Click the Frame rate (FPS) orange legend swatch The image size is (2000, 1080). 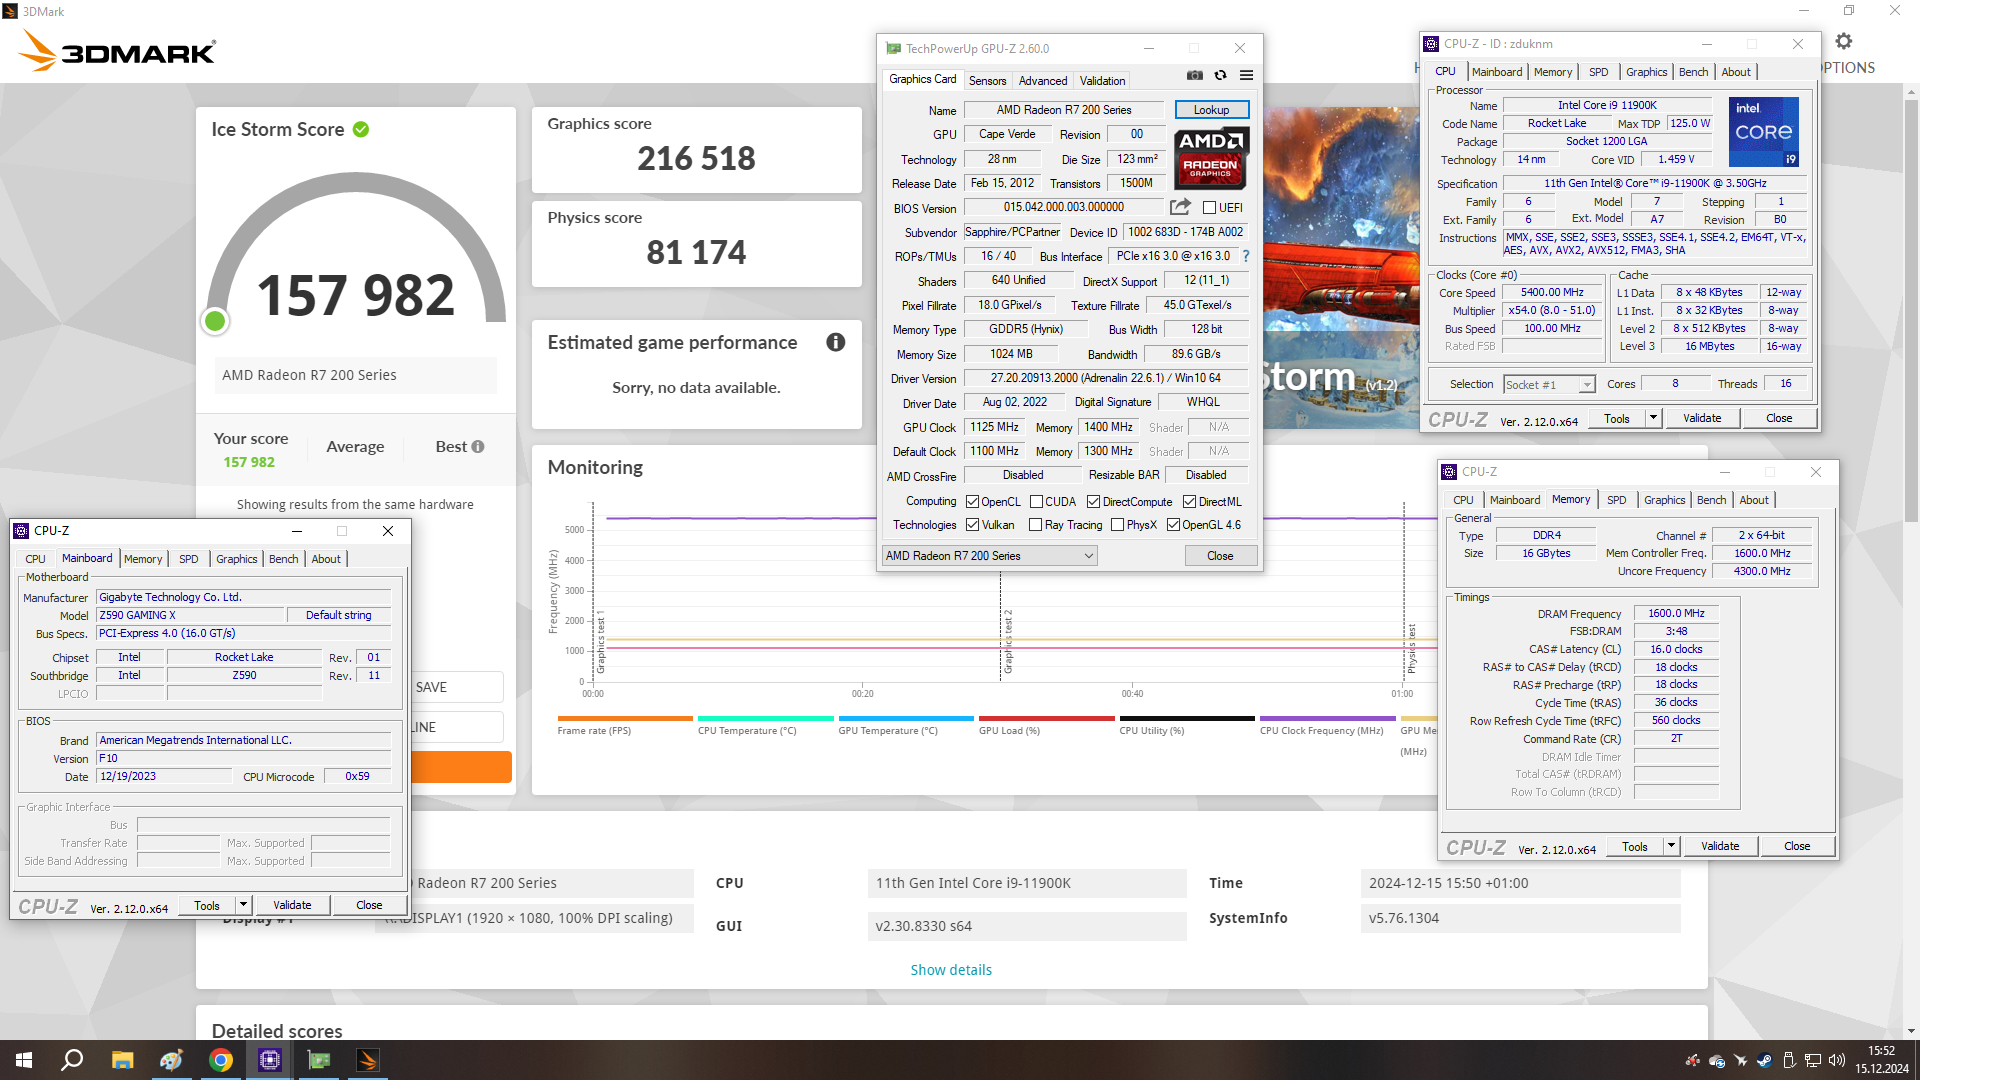(625, 718)
